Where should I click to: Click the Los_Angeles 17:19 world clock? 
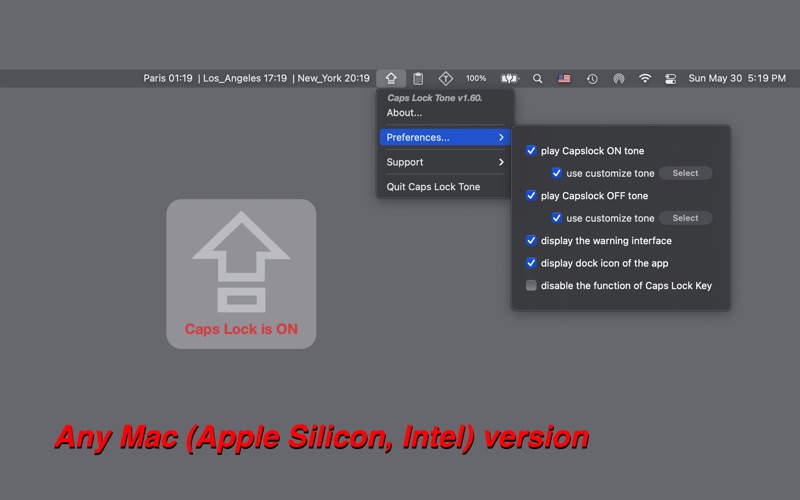[x=245, y=79]
